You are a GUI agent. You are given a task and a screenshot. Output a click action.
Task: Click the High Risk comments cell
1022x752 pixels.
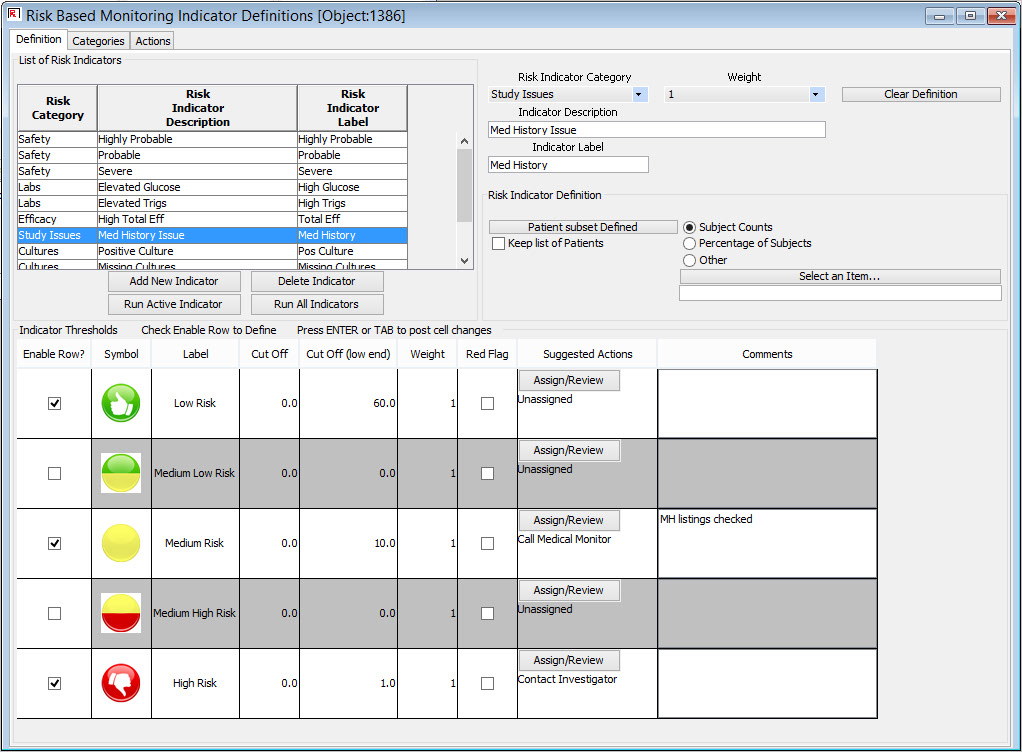[767, 684]
